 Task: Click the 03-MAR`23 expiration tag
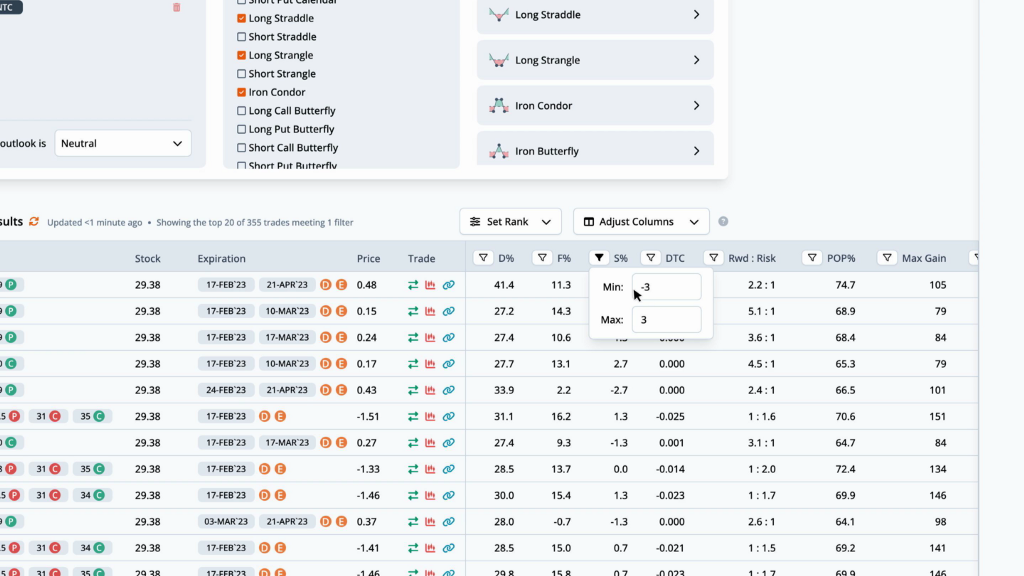[226, 521]
